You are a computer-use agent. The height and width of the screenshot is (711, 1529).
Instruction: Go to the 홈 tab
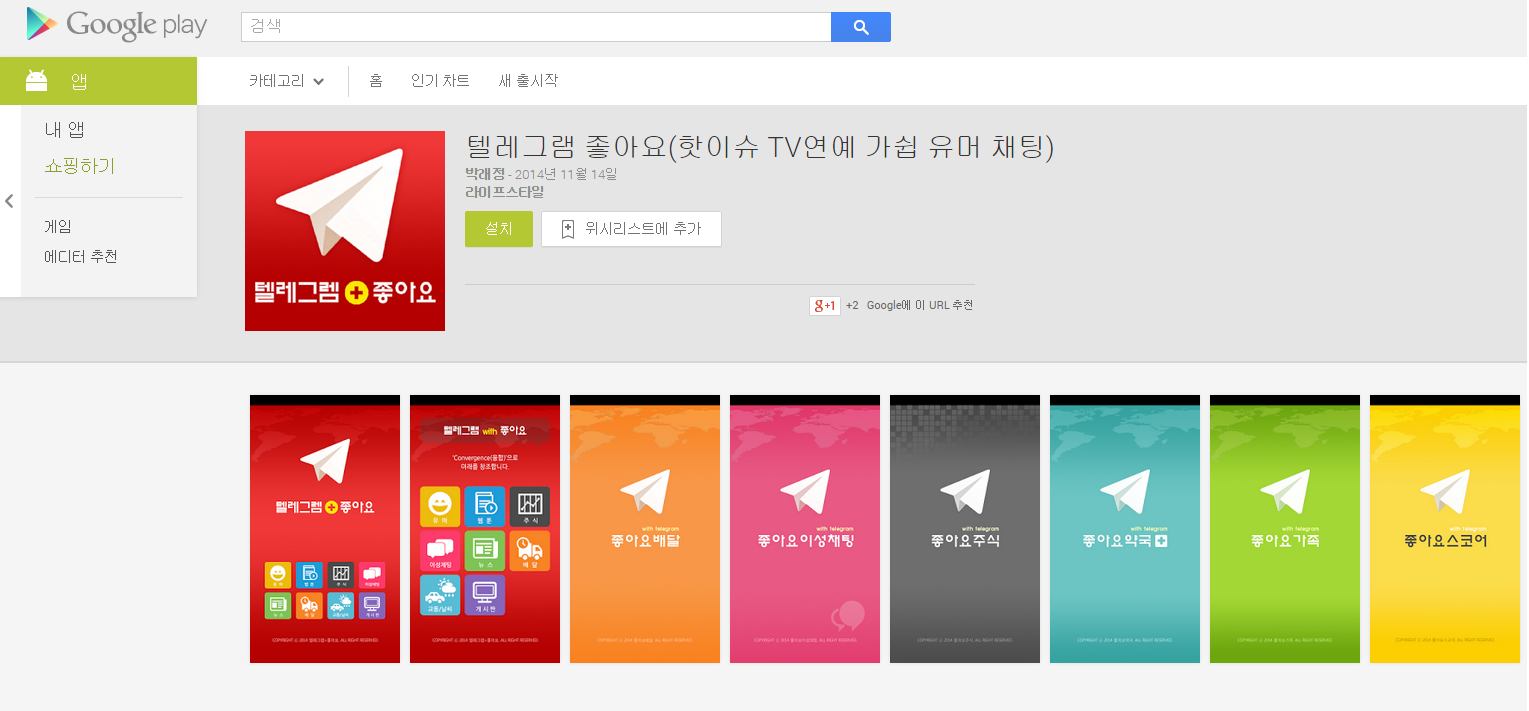[376, 81]
